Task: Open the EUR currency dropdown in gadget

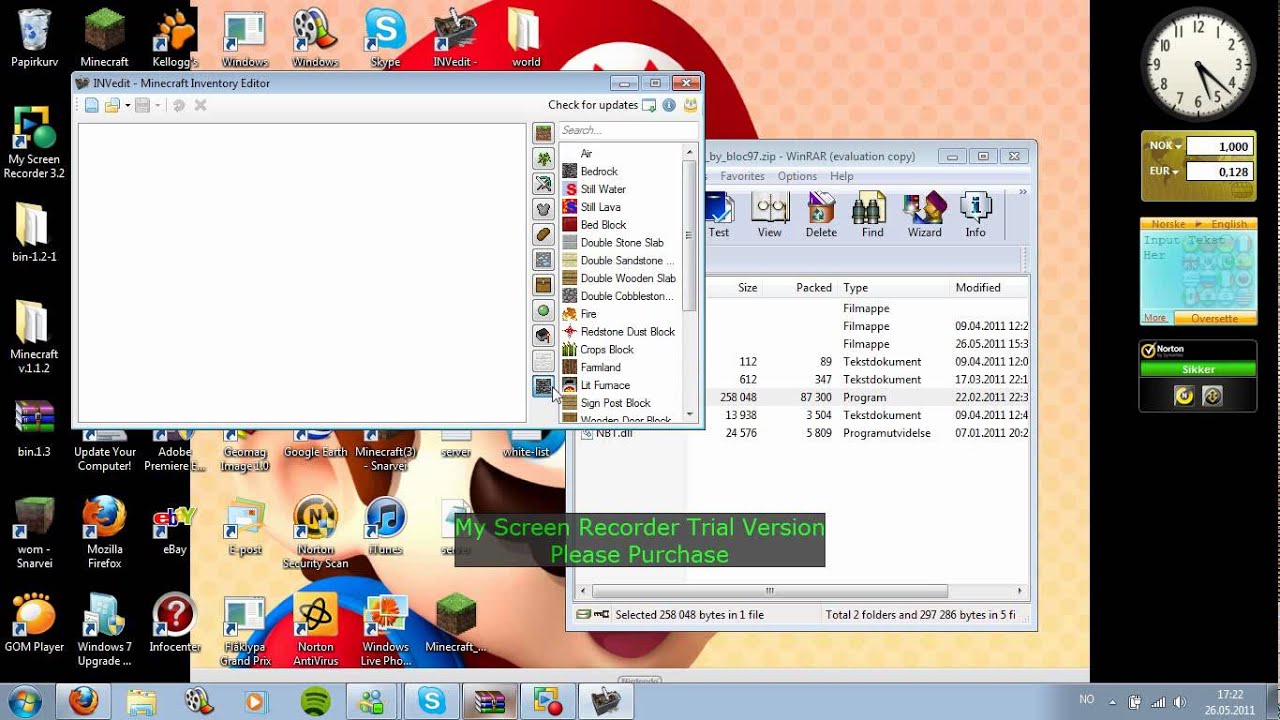Action: click(1166, 171)
